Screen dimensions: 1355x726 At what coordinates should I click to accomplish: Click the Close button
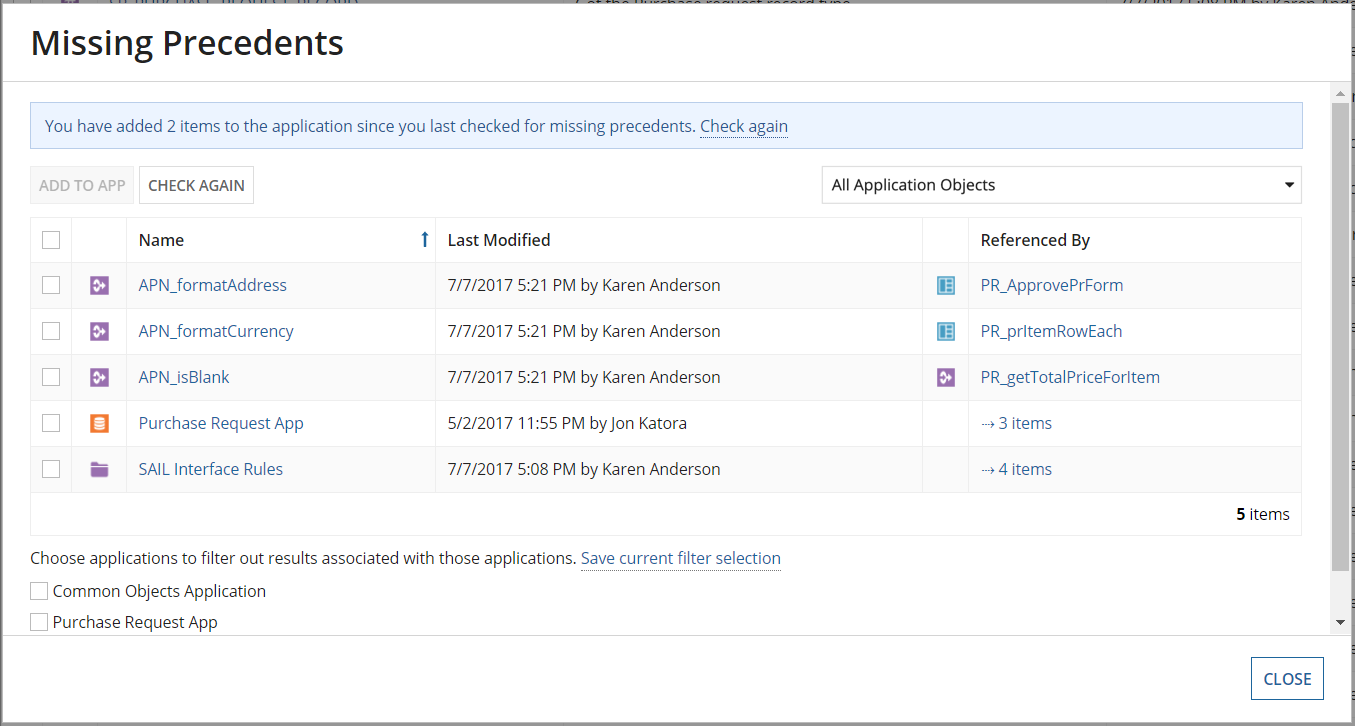[x=1287, y=679]
